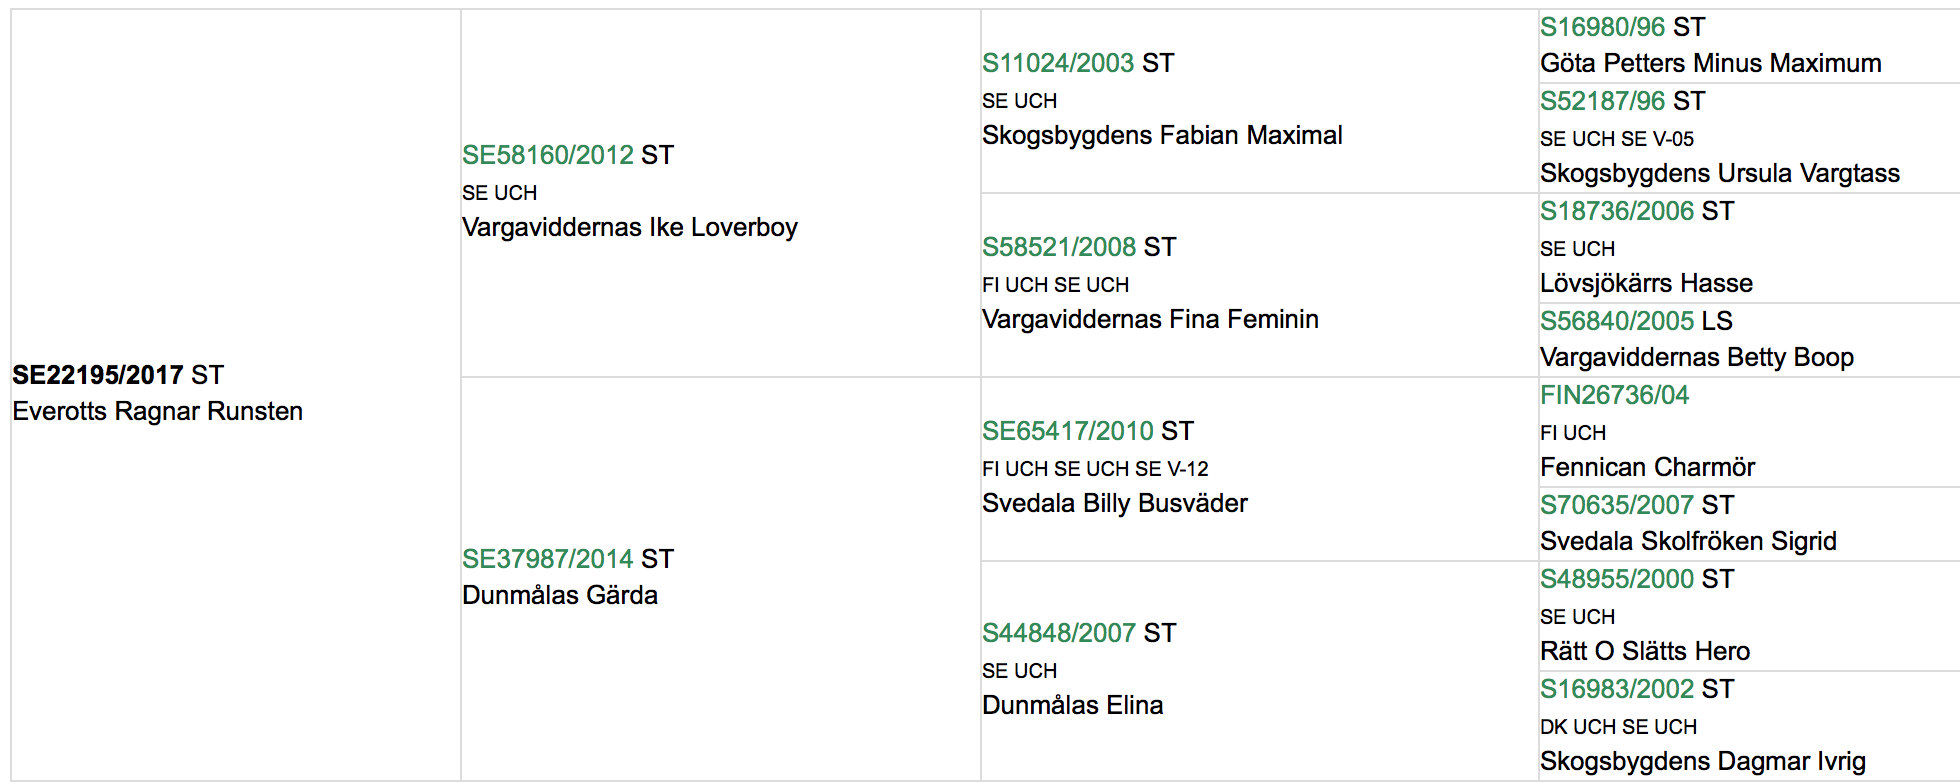The image size is (1960, 784).
Task: Open registration link SE58160/2012
Action: [548, 155]
